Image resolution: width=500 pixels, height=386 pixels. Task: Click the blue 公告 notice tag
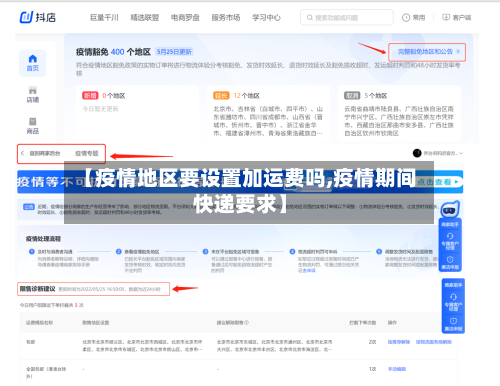tap(29, 207)
